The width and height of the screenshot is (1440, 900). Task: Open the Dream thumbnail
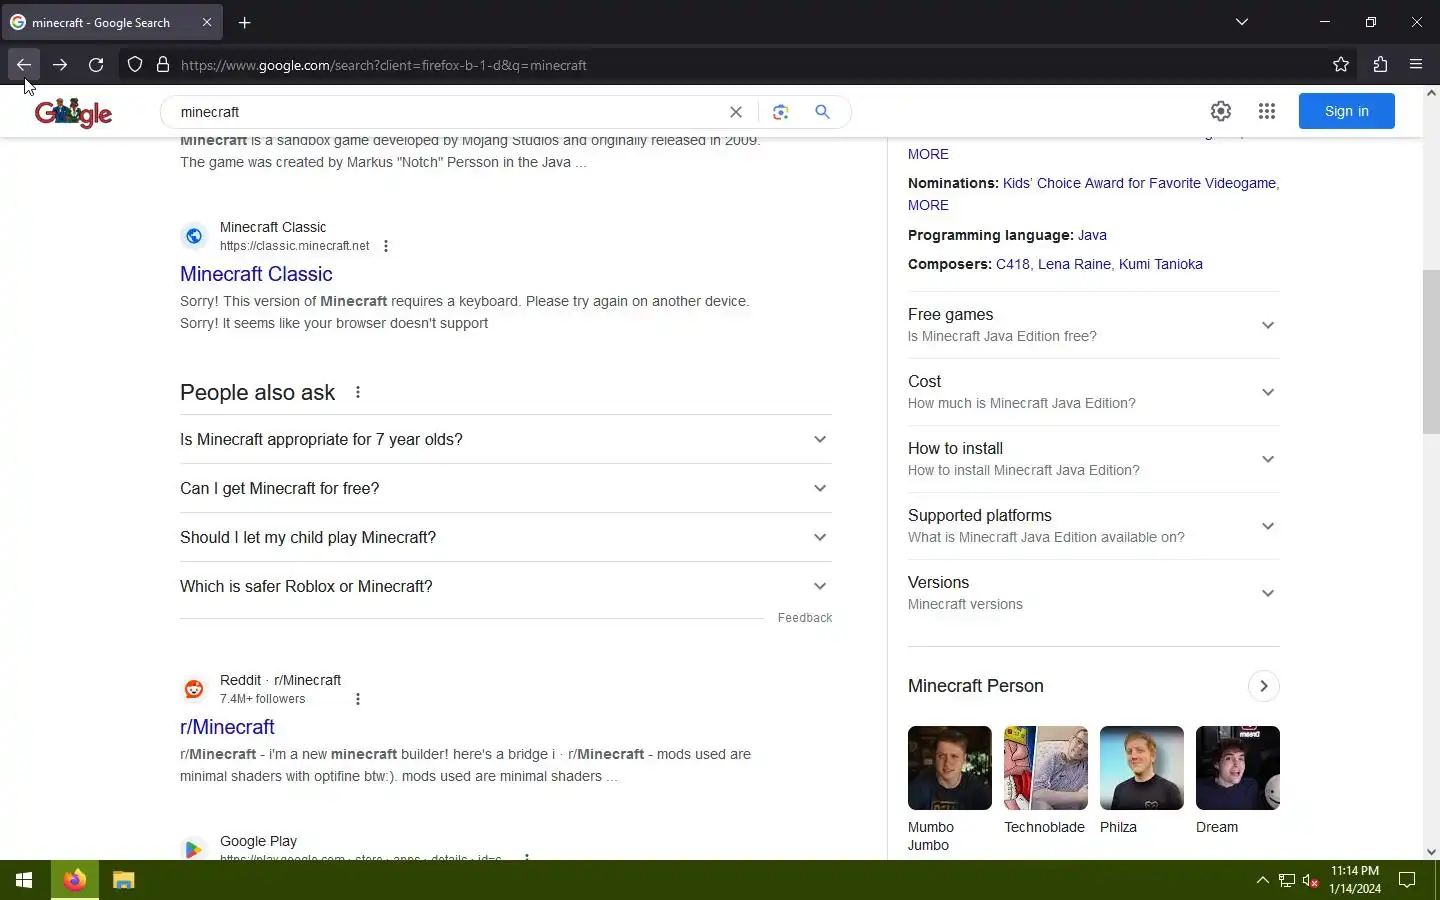[1238, 768]
